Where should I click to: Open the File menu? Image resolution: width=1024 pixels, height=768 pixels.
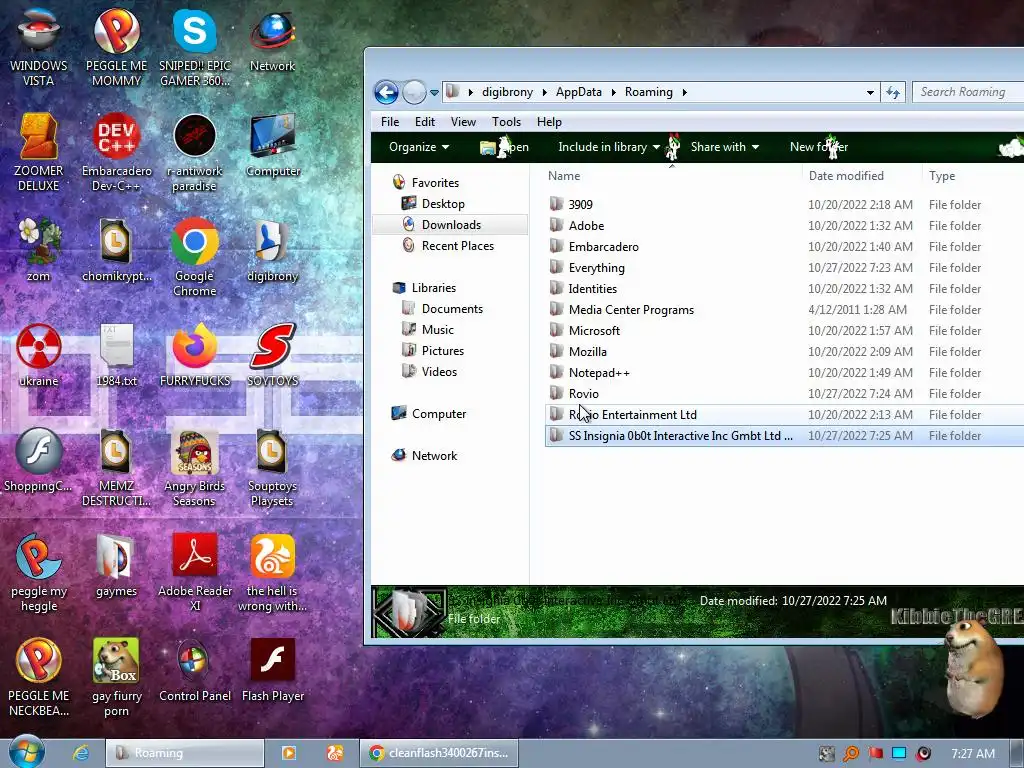click(x=390, y=122)
